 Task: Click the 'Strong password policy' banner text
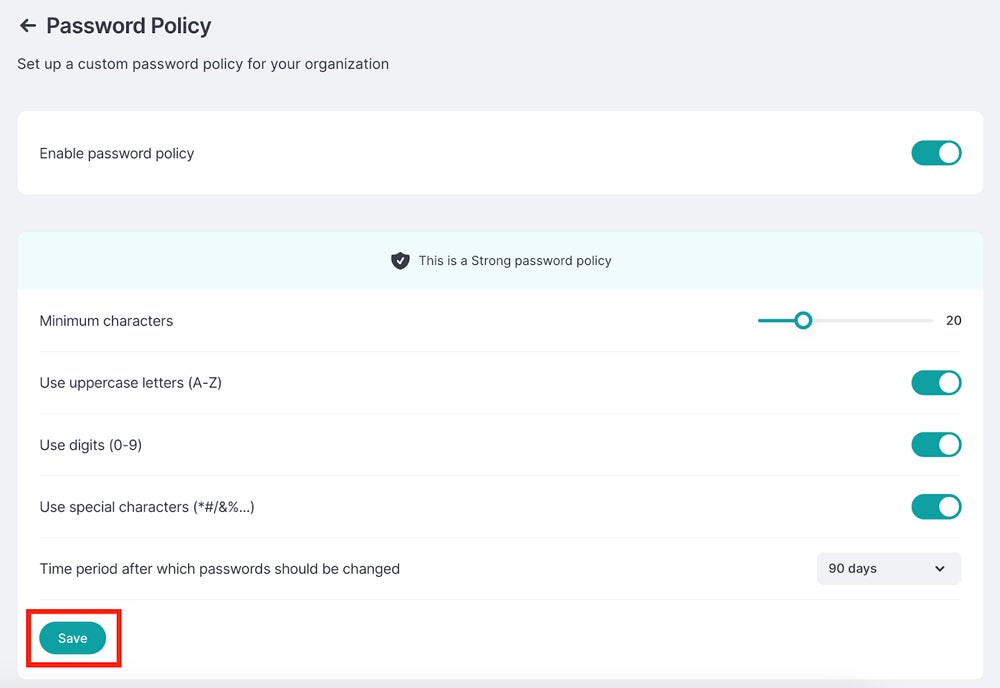point(515,260)
